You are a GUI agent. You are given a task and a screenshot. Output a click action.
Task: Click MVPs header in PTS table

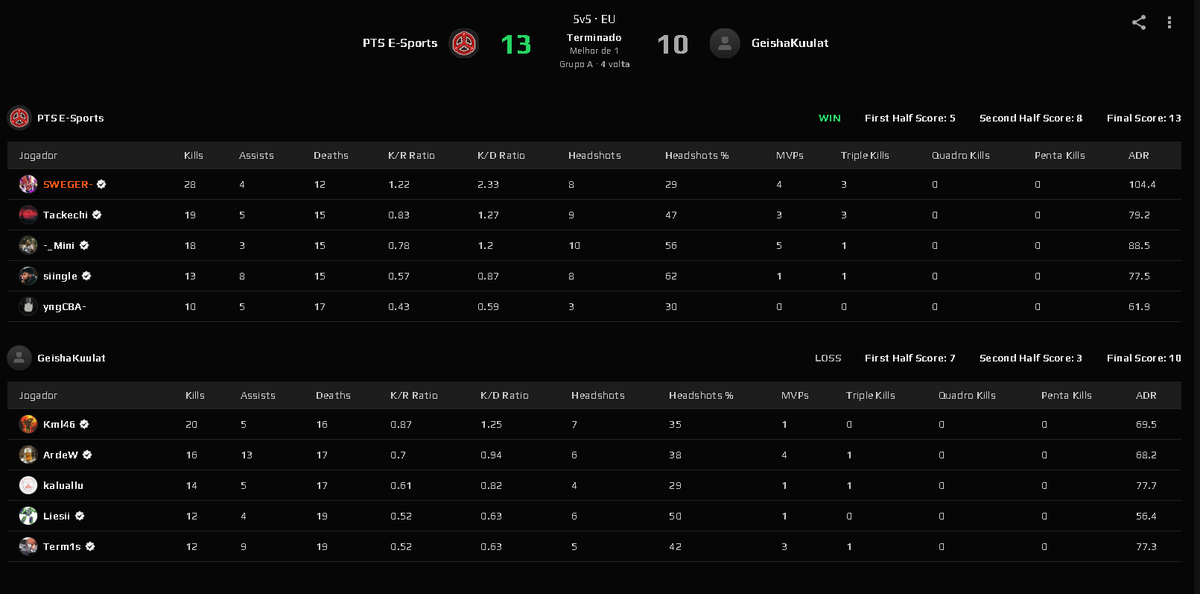click(790, 156)
